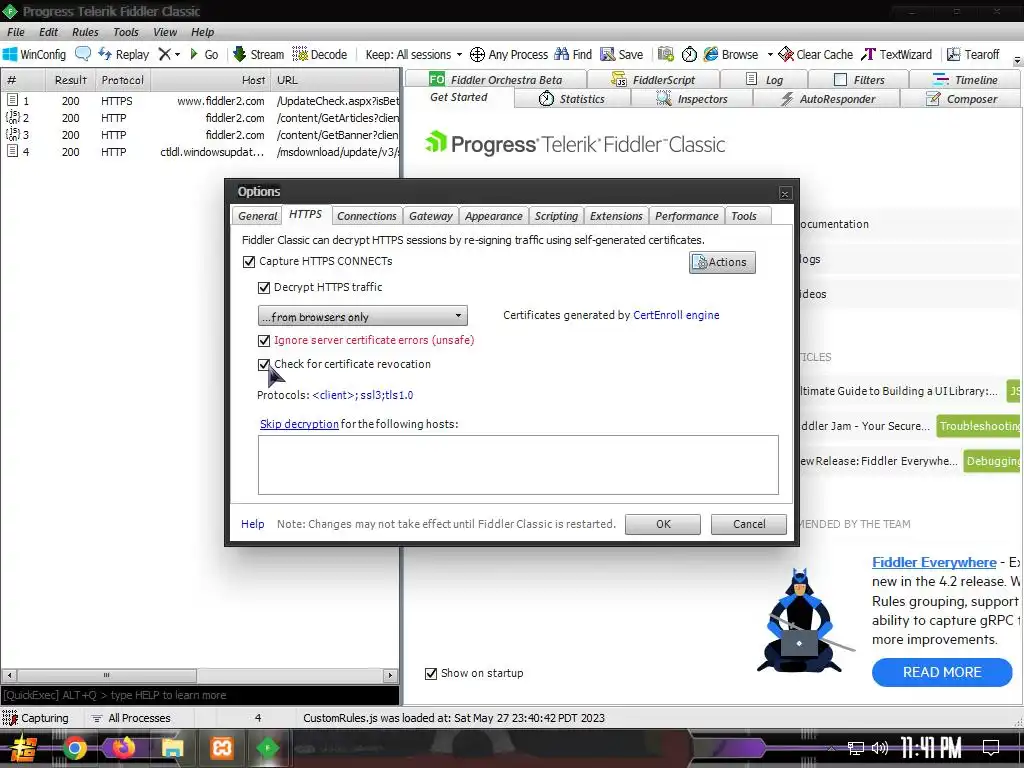Select the Performance tab in Options
Viewport: 1024px width, 768px height.
click(686, 216)
